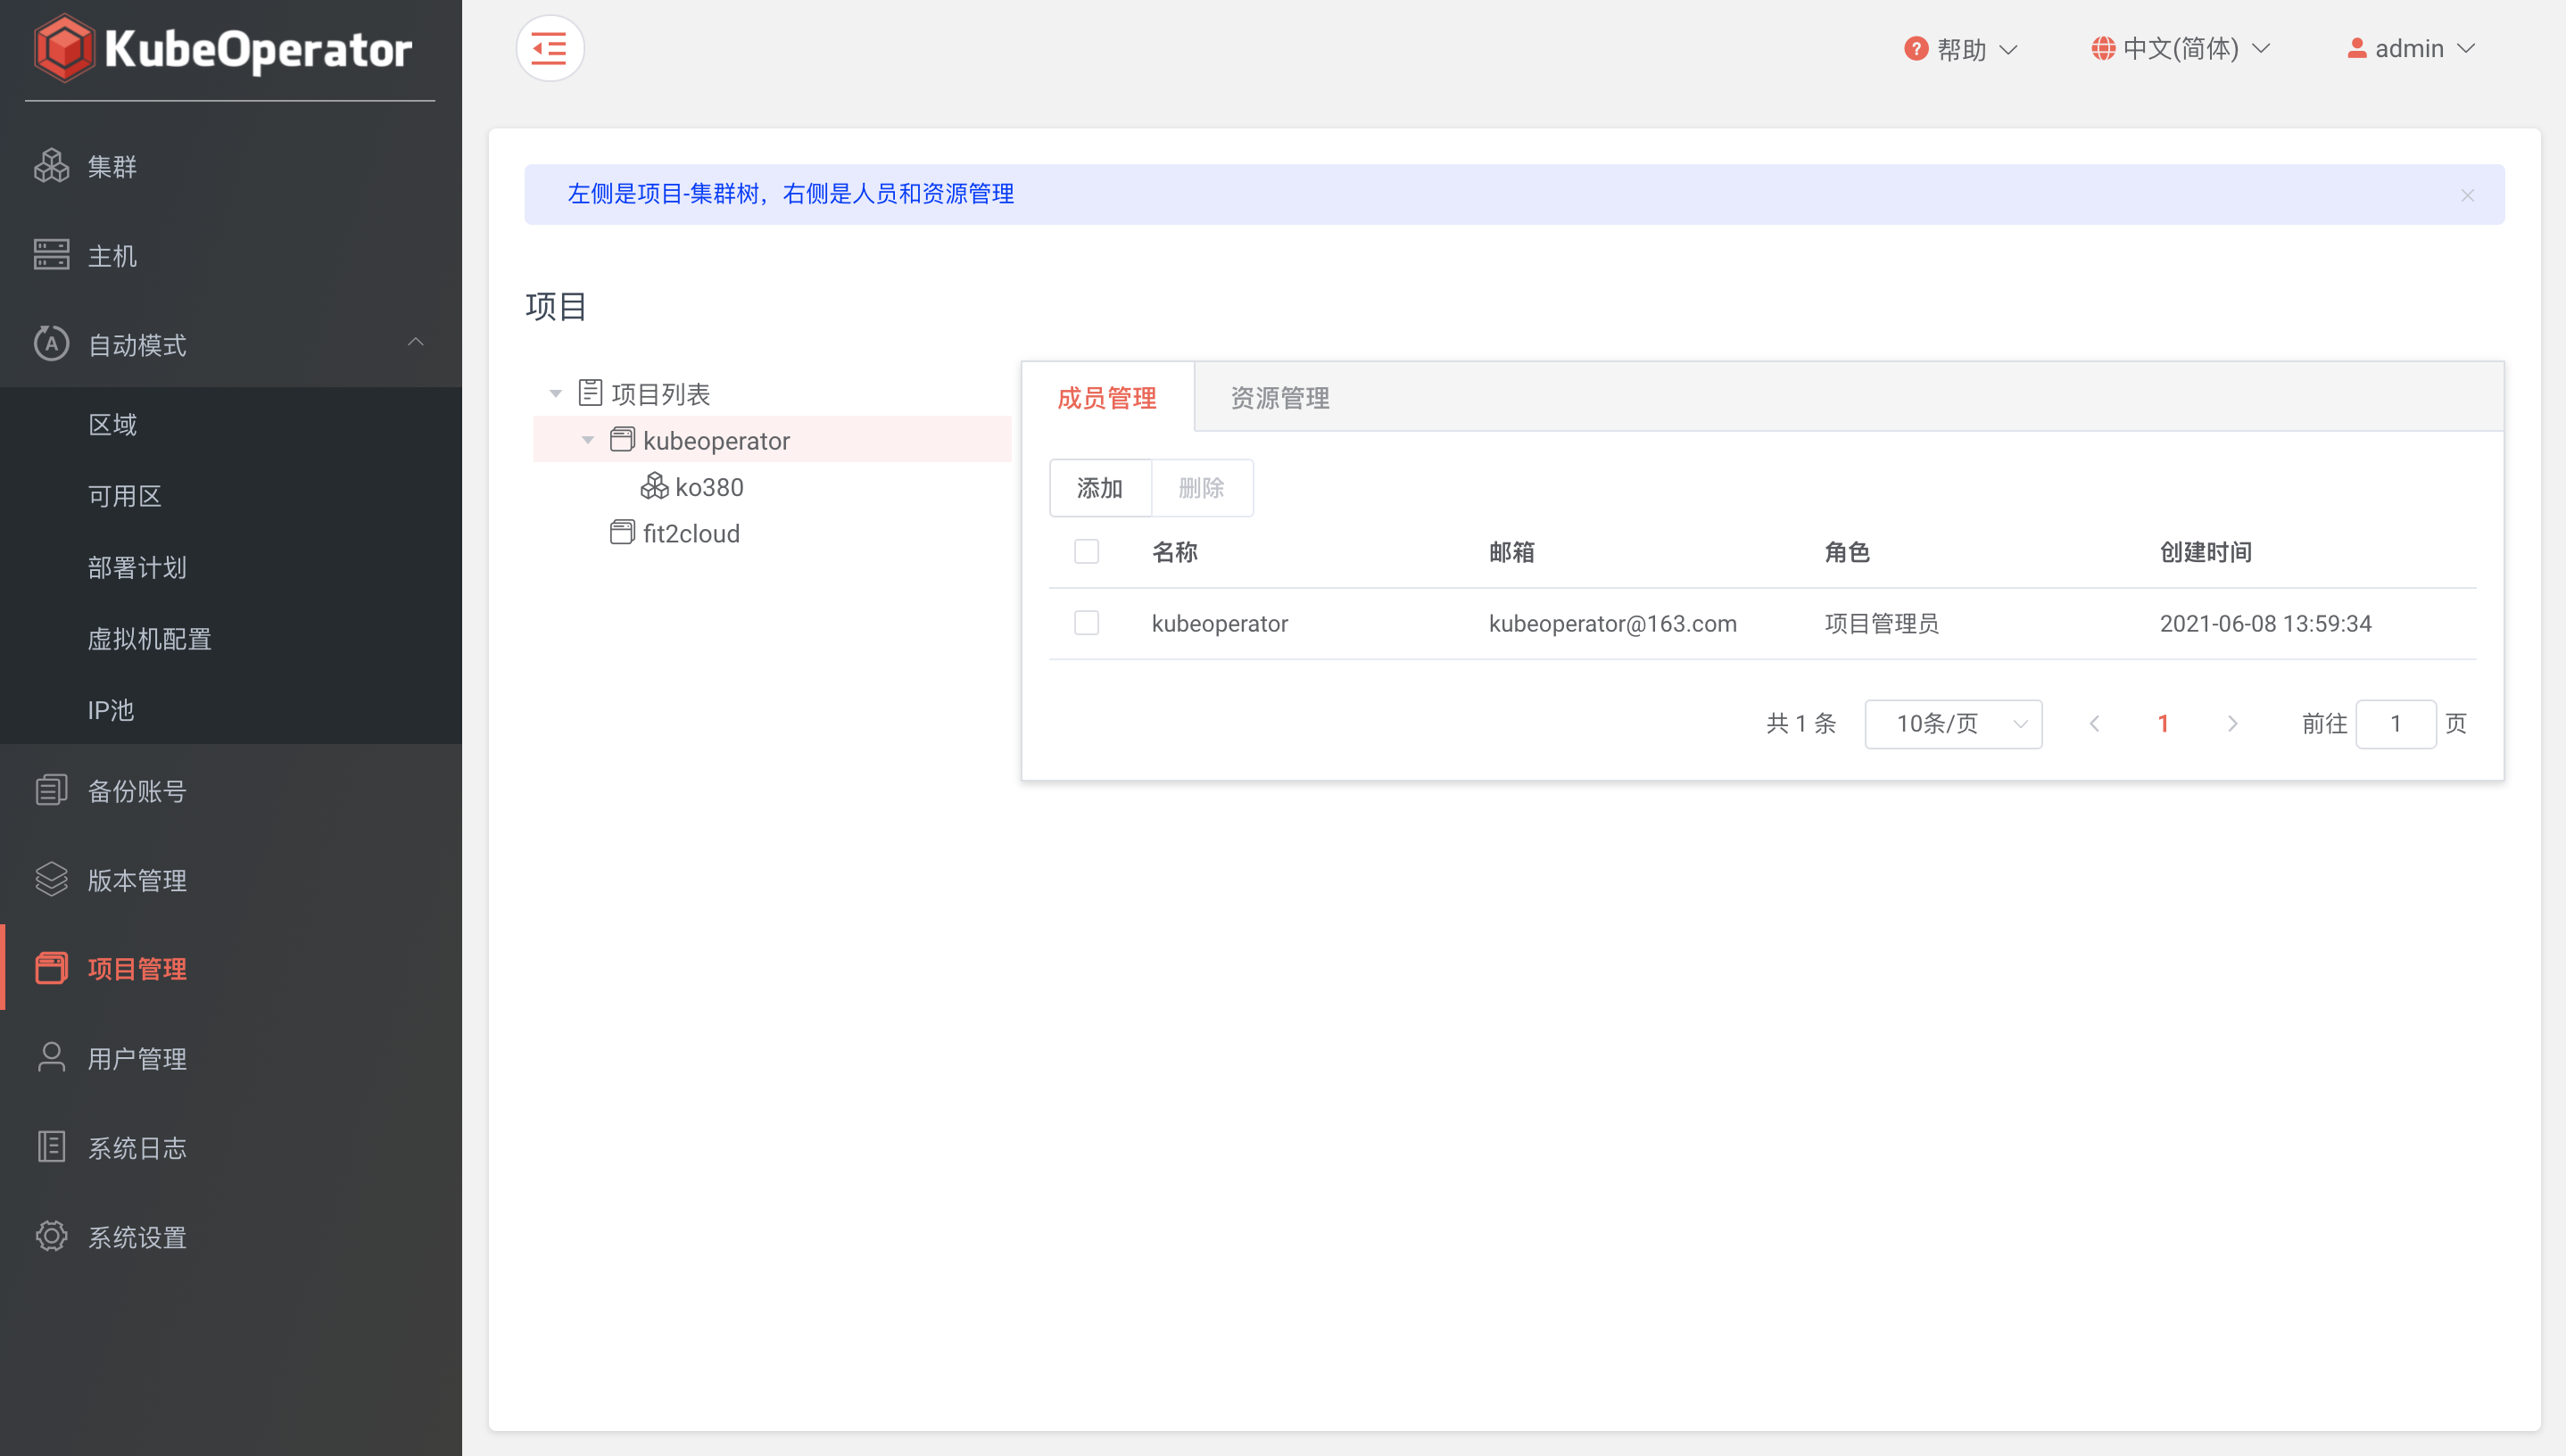
Task: Click the 邮箱 column header
Action: (x=1511, y=551)
